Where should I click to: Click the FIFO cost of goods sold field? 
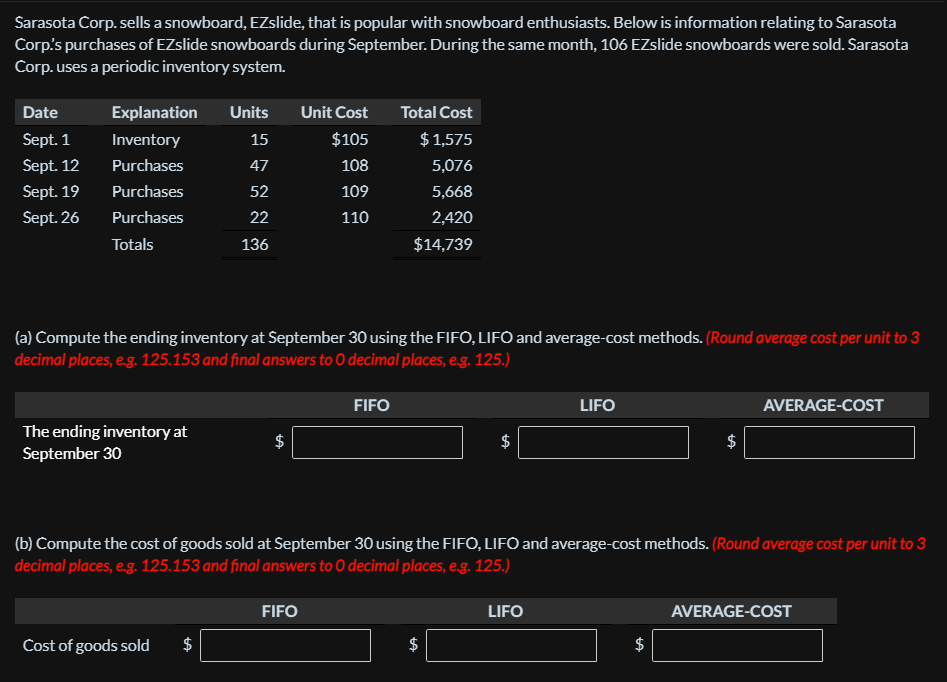tap(286, 645)
